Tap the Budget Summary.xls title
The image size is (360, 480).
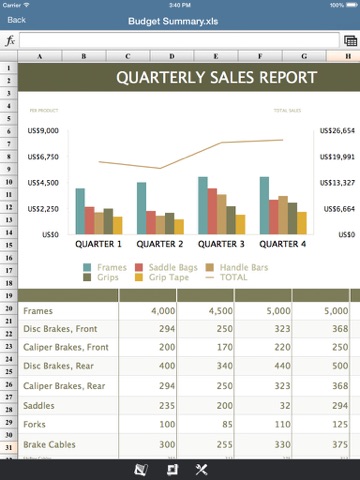[173, 21]
